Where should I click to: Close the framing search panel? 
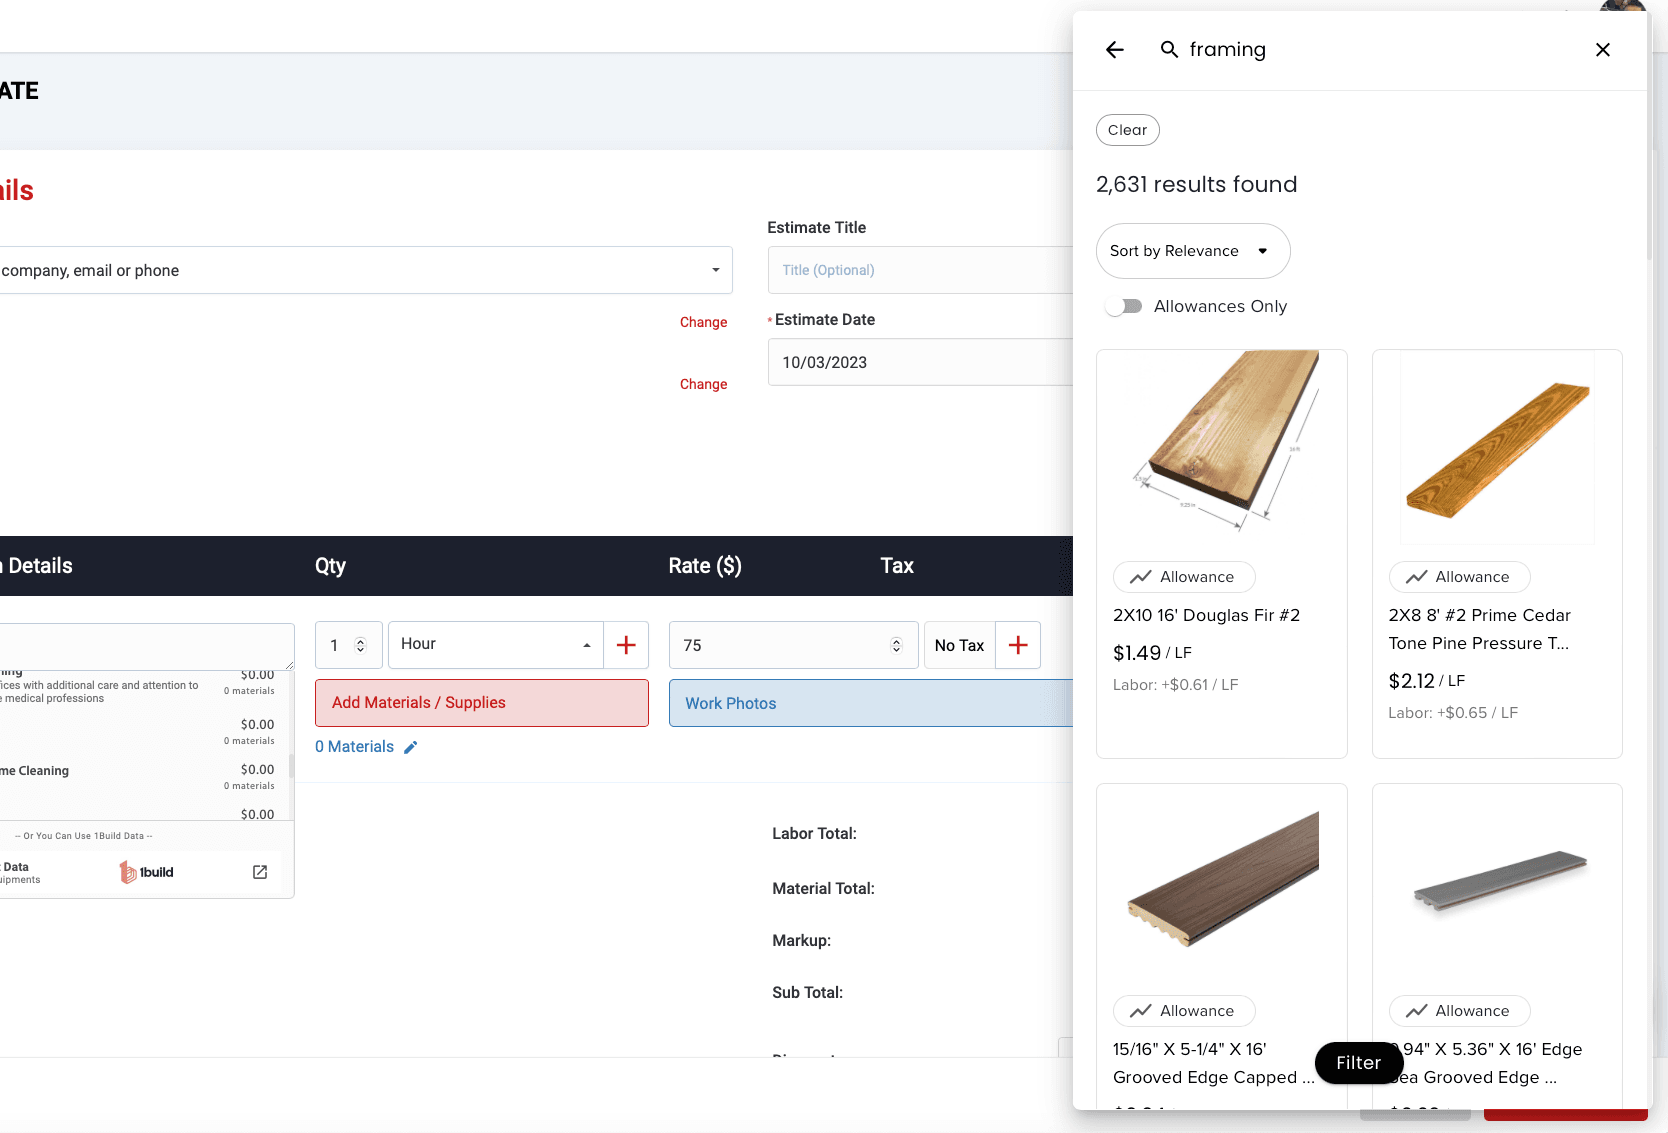coord(1602,50)
